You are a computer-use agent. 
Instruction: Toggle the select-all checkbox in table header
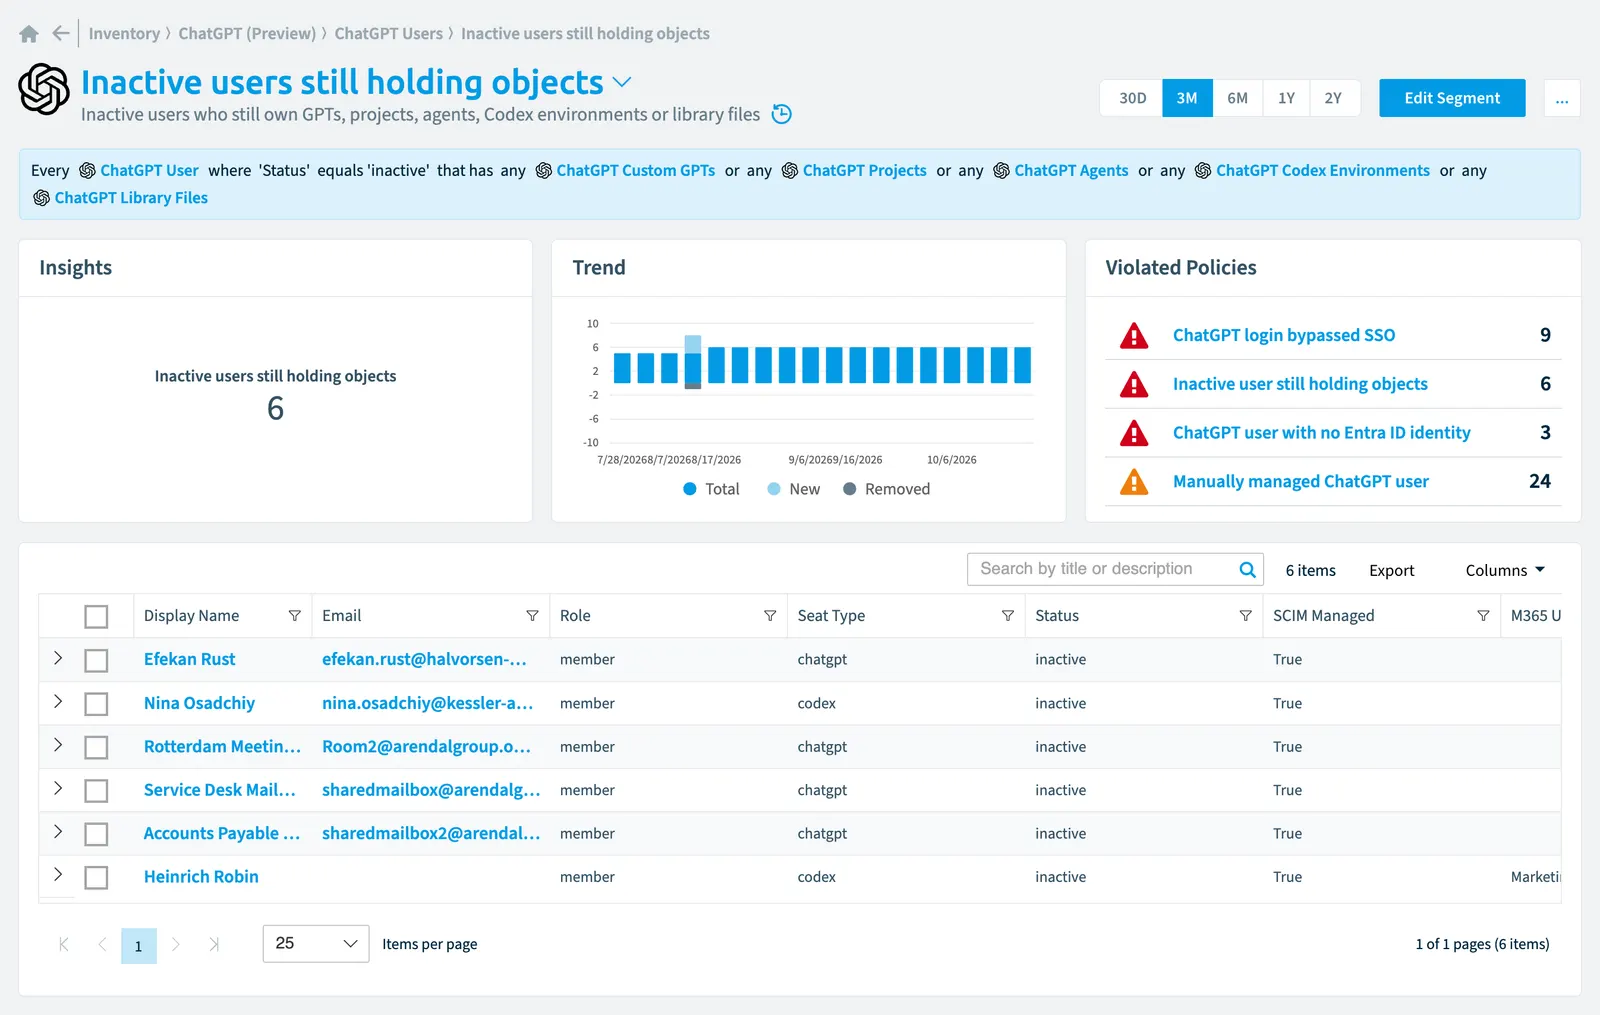coord(96,617)
